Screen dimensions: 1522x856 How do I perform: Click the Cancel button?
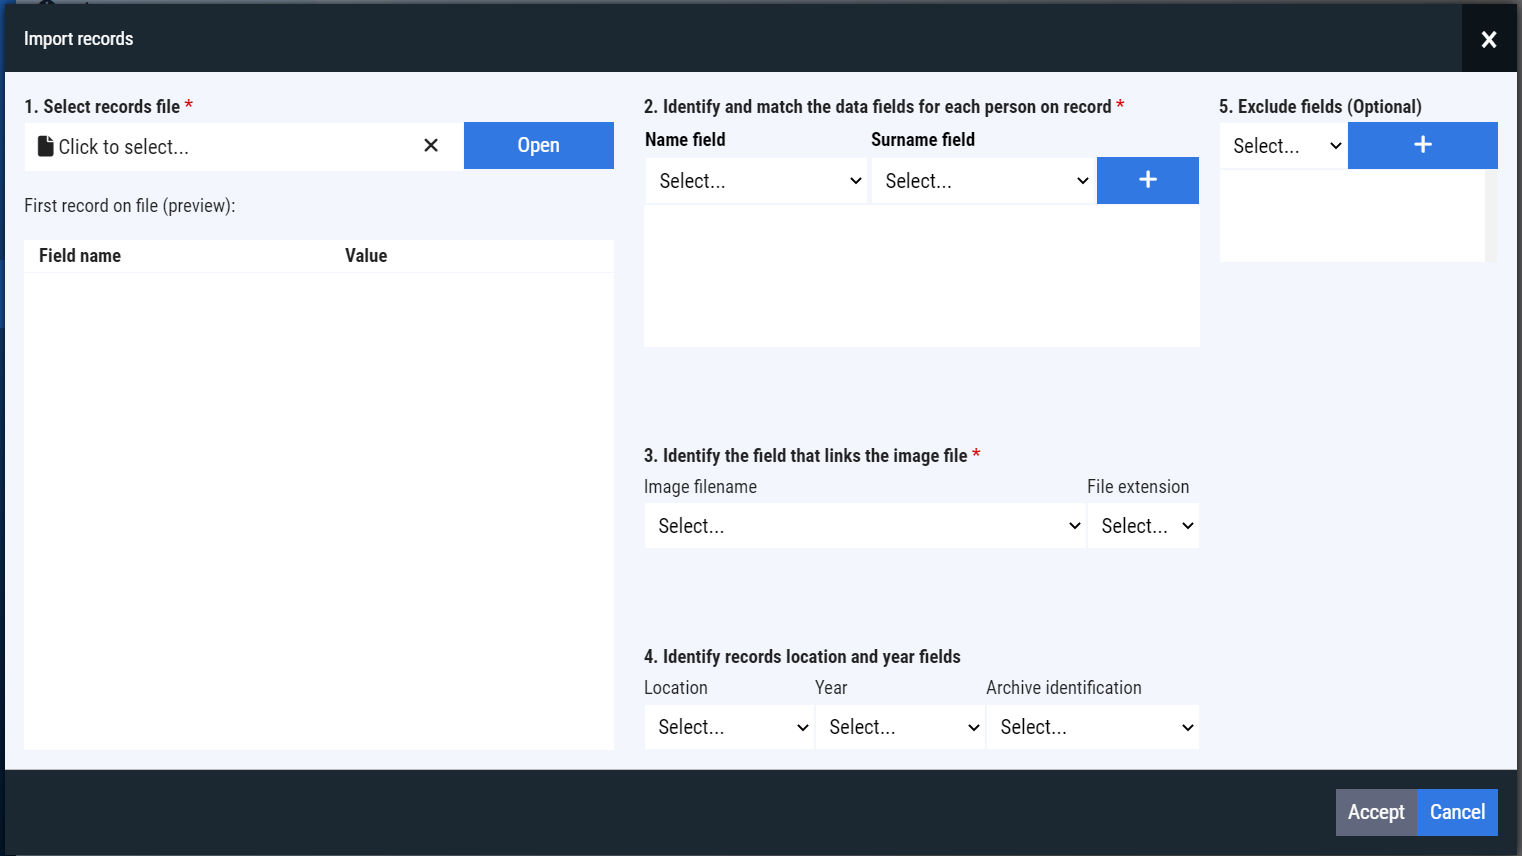[x=1457, y=812]
